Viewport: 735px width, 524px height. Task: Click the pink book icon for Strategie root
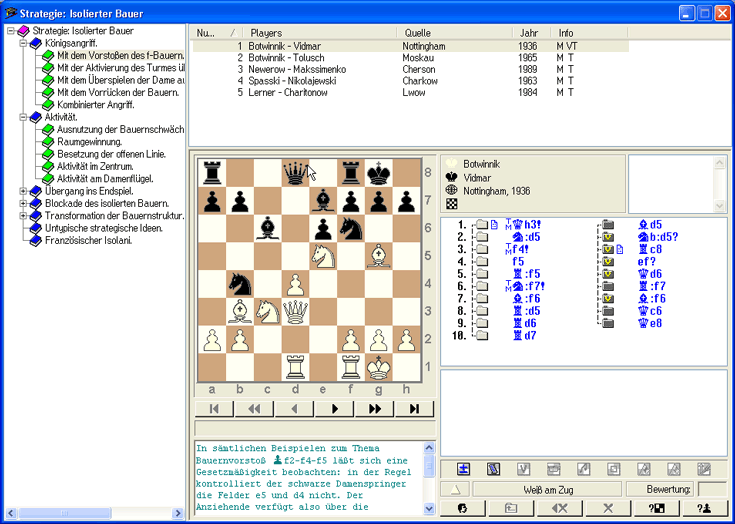pyautogui.click(x=23, y=31)
